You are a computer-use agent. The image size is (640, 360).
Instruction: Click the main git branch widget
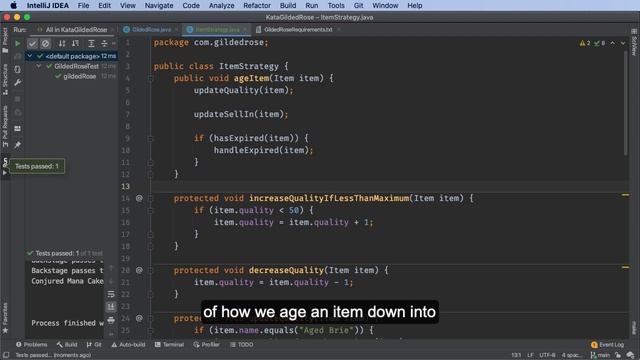pos(600,355)
